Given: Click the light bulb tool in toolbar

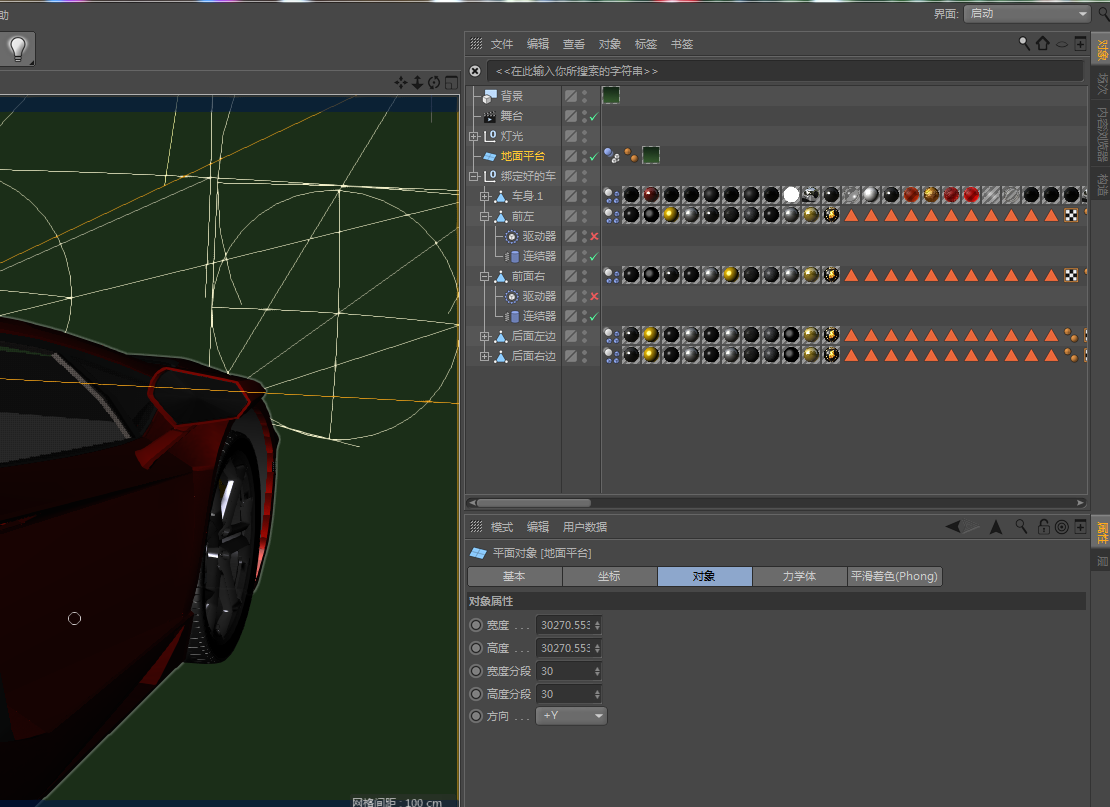Looking at the screenshot, I should click(18, 48).
